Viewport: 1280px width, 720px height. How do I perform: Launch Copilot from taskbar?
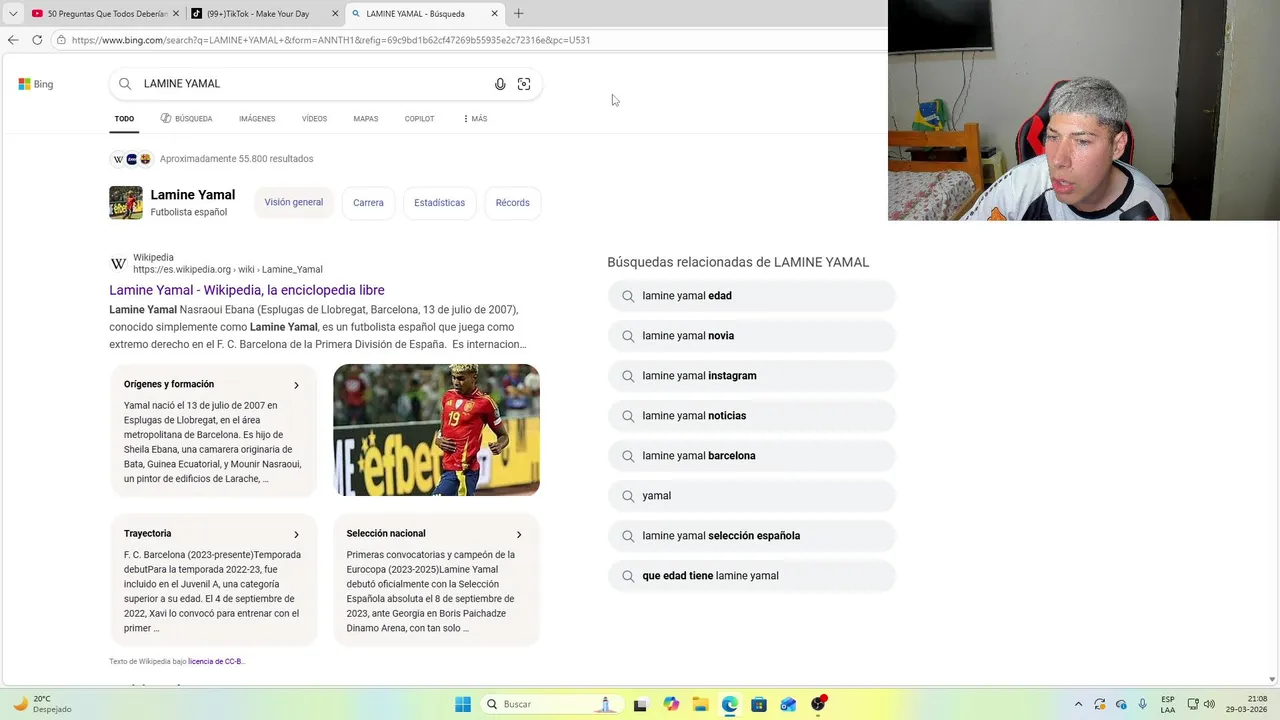tap(671, 704)
